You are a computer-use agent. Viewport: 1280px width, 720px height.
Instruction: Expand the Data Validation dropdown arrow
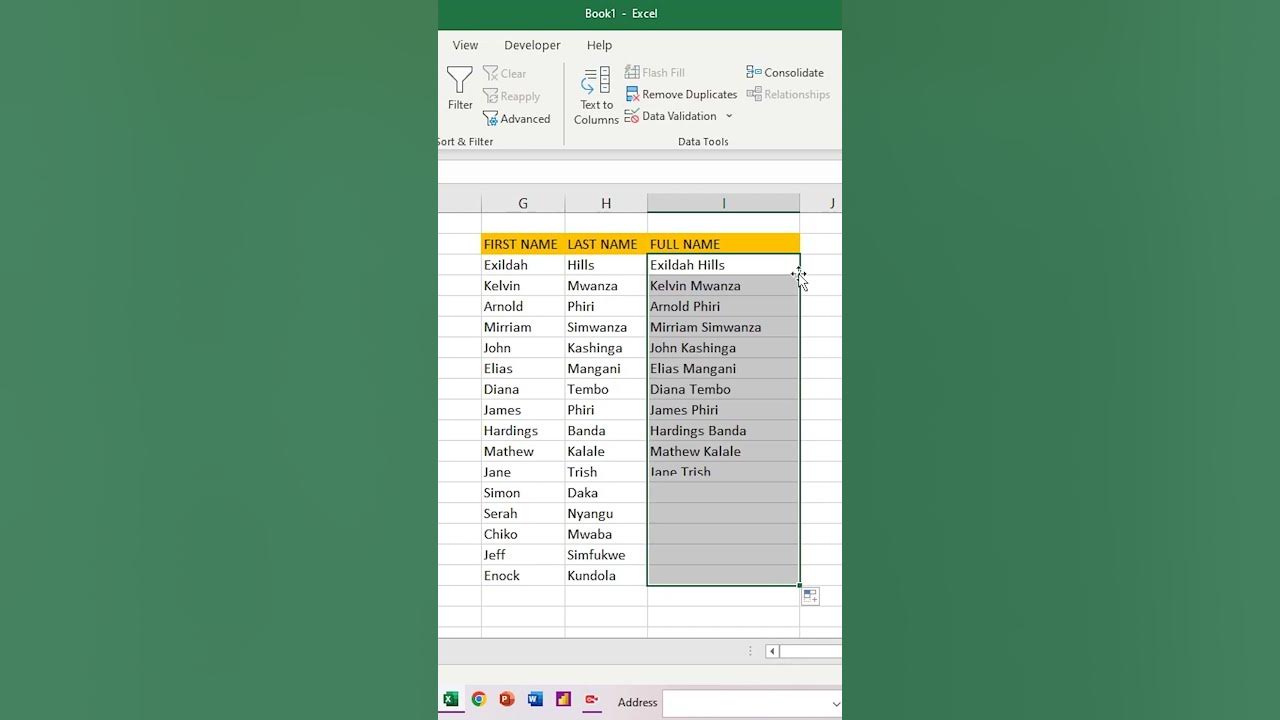coord(729,116)
